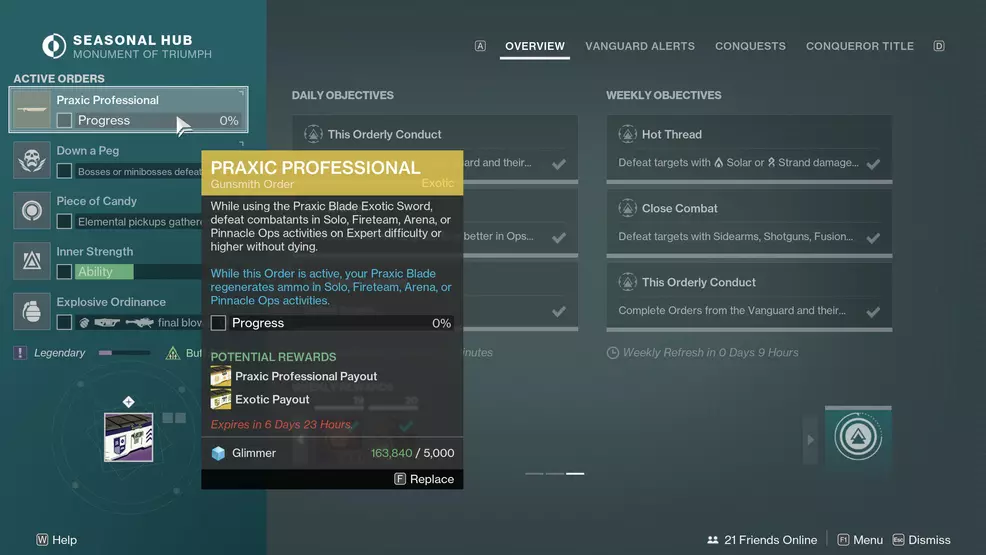The image size is (986, 555).
Task: Click the Weekly Objectives heading
Action: [x=663, y=96]
